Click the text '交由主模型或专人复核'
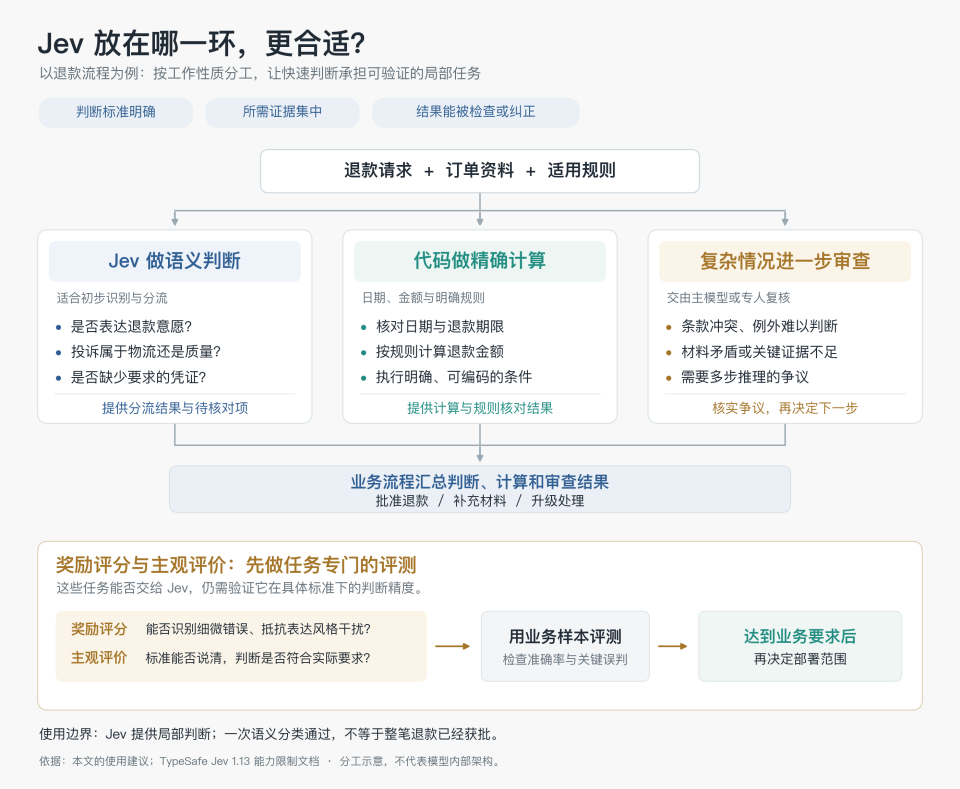Image resolution: width=960 pixels, height=789 pixels. coord(729,298)
